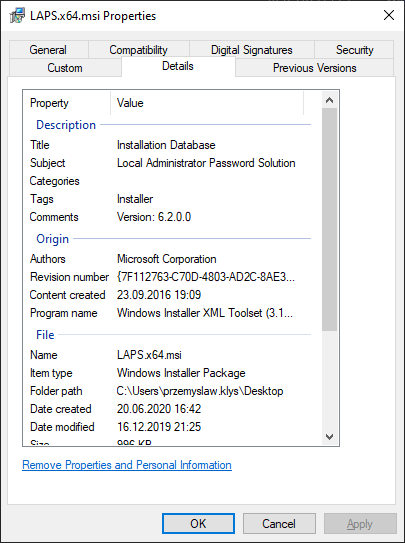Click the Title property label
The width and height of the screenshot is (405, 543).
[x=40, y=145]
